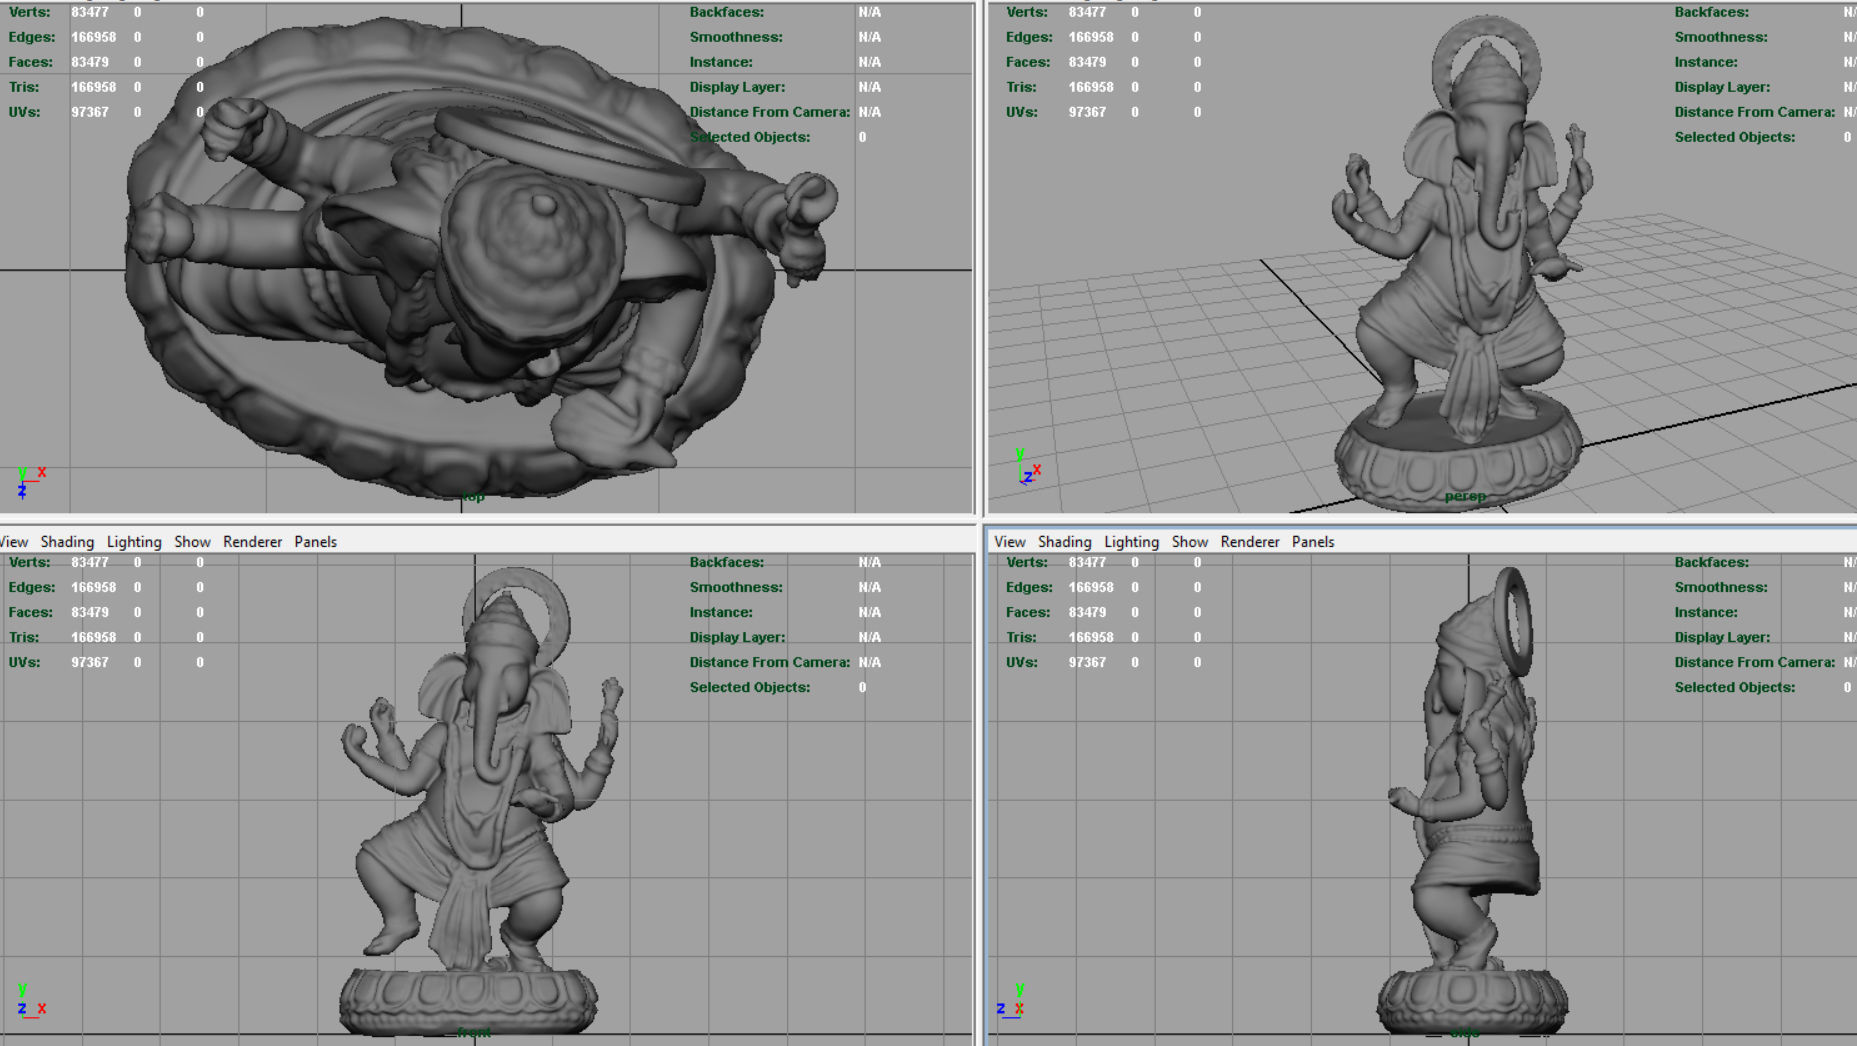Image resolution: width=1857 pixels, height=1046 pixels.
Task: Click the axis orientation gizmo in front viewport
Action: [x=30, y=1001]
